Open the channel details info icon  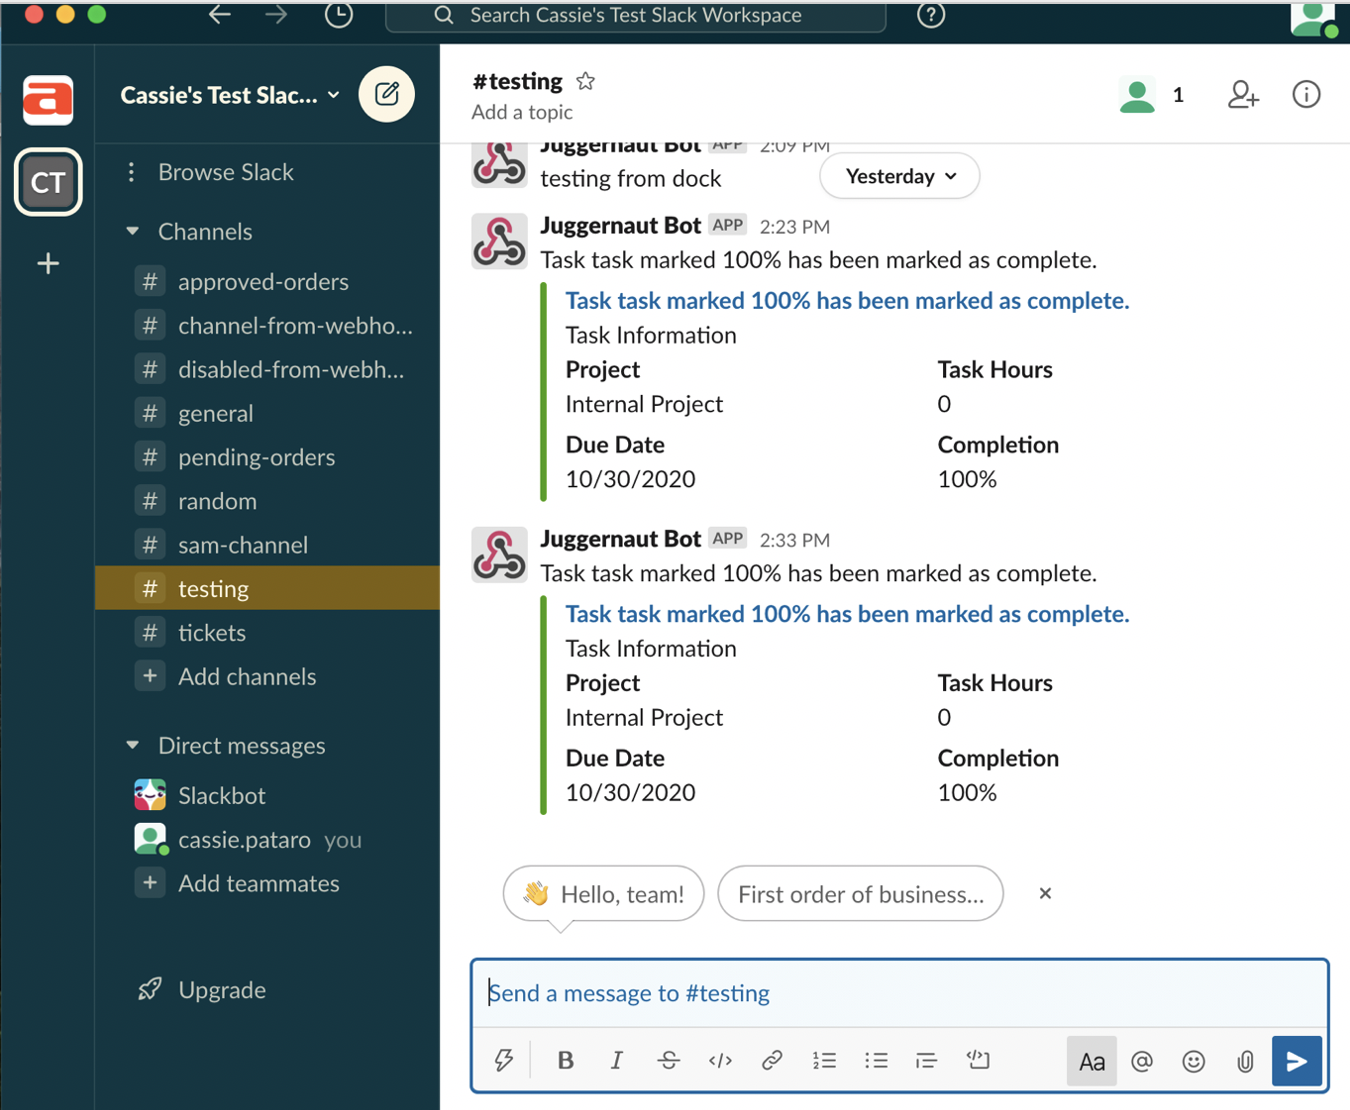click(x=1306, y=94)
